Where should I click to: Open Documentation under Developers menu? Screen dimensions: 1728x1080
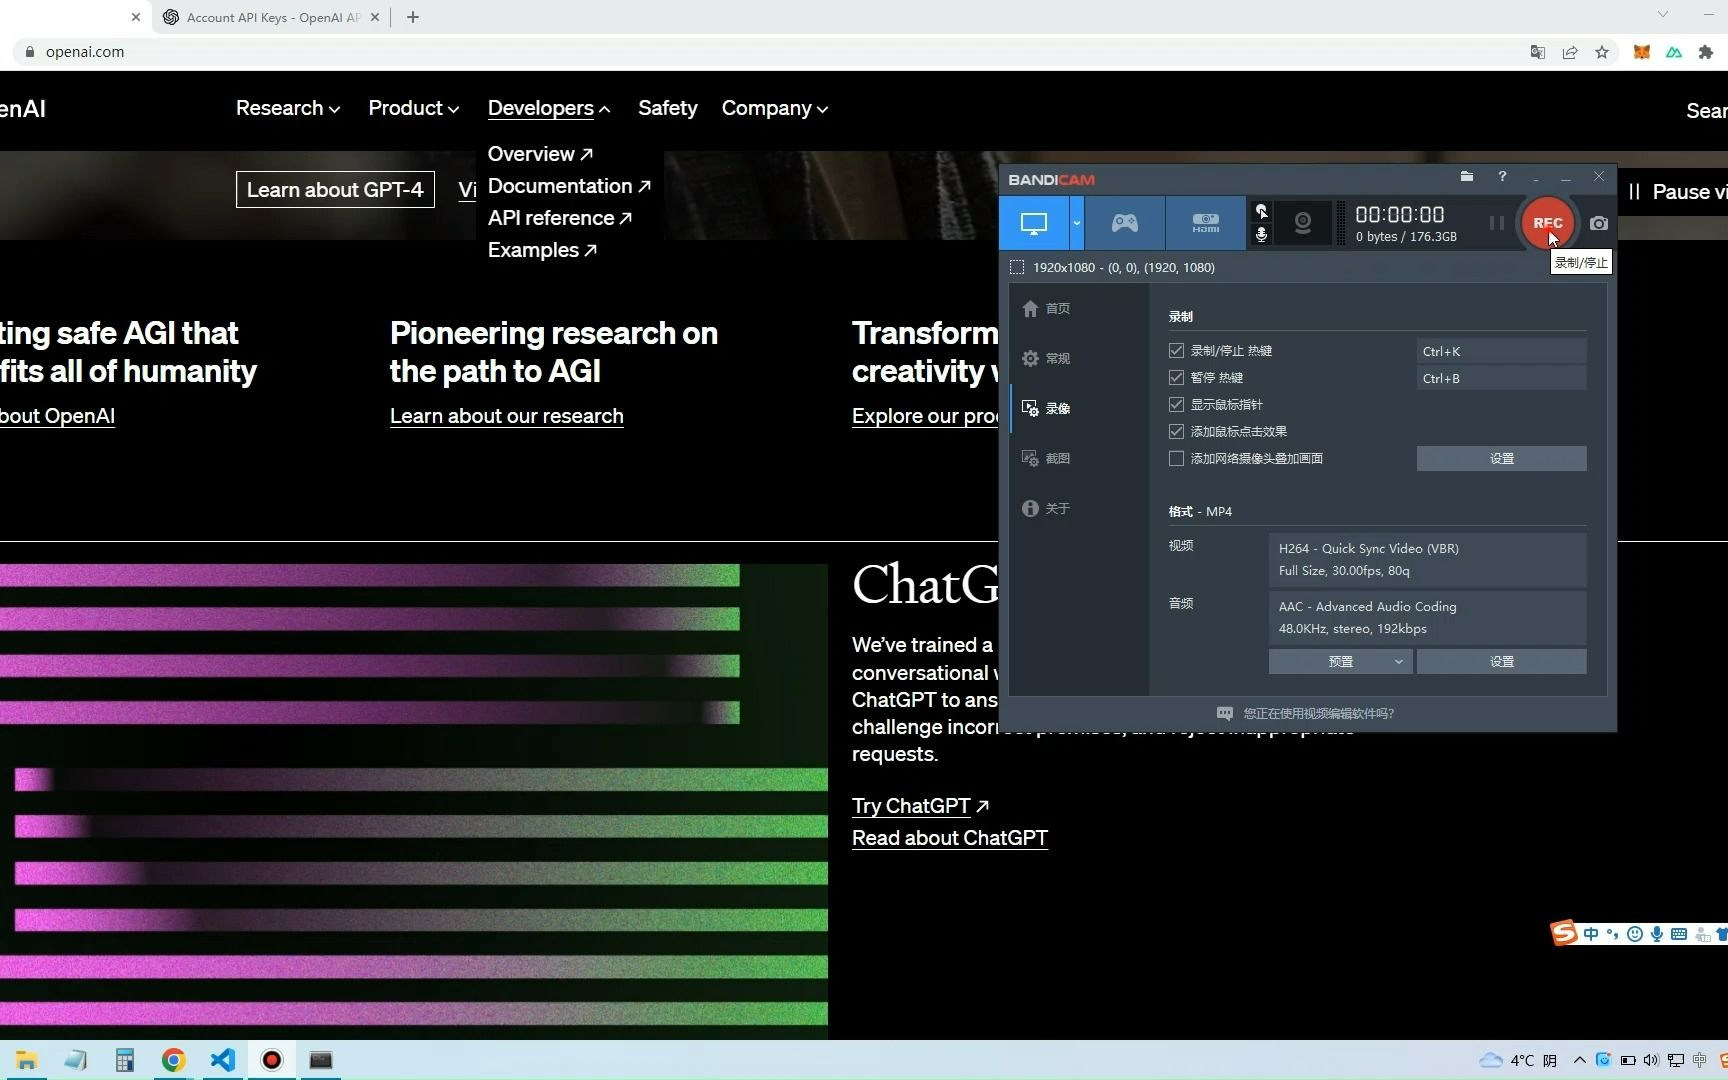coord(569,186)
